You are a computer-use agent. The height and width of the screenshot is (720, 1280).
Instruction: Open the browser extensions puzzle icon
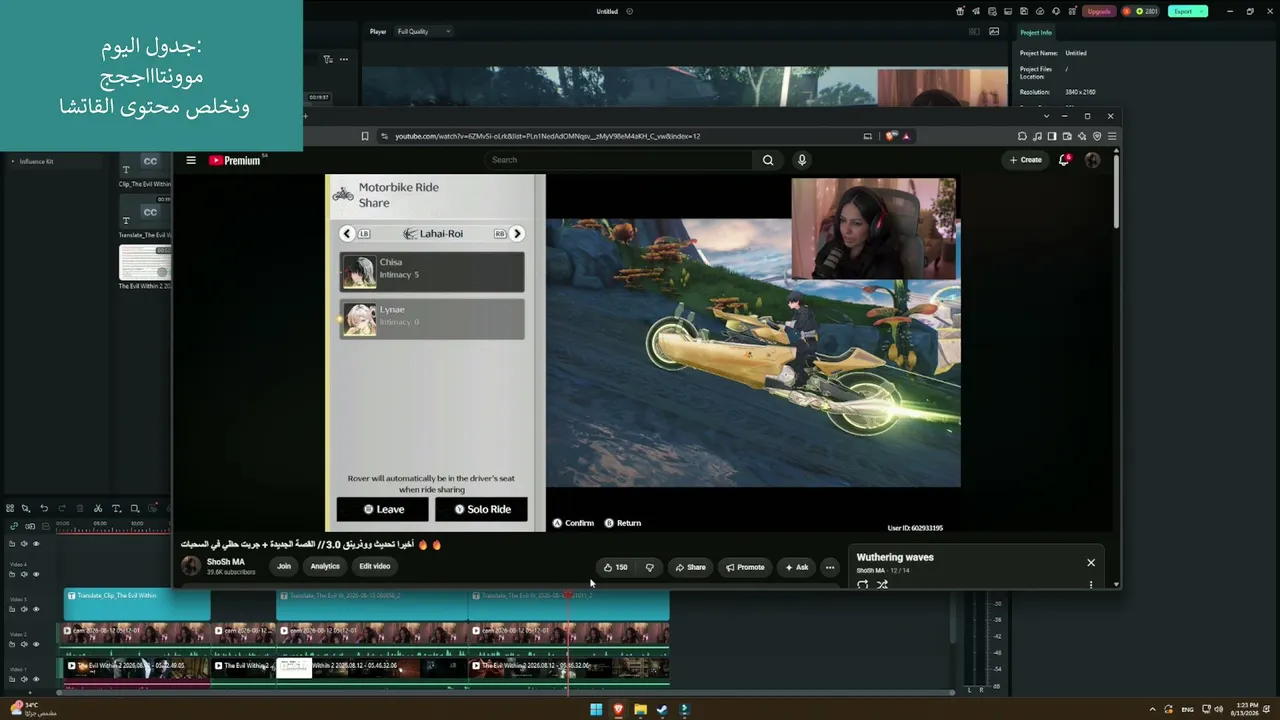(1022, 136)
